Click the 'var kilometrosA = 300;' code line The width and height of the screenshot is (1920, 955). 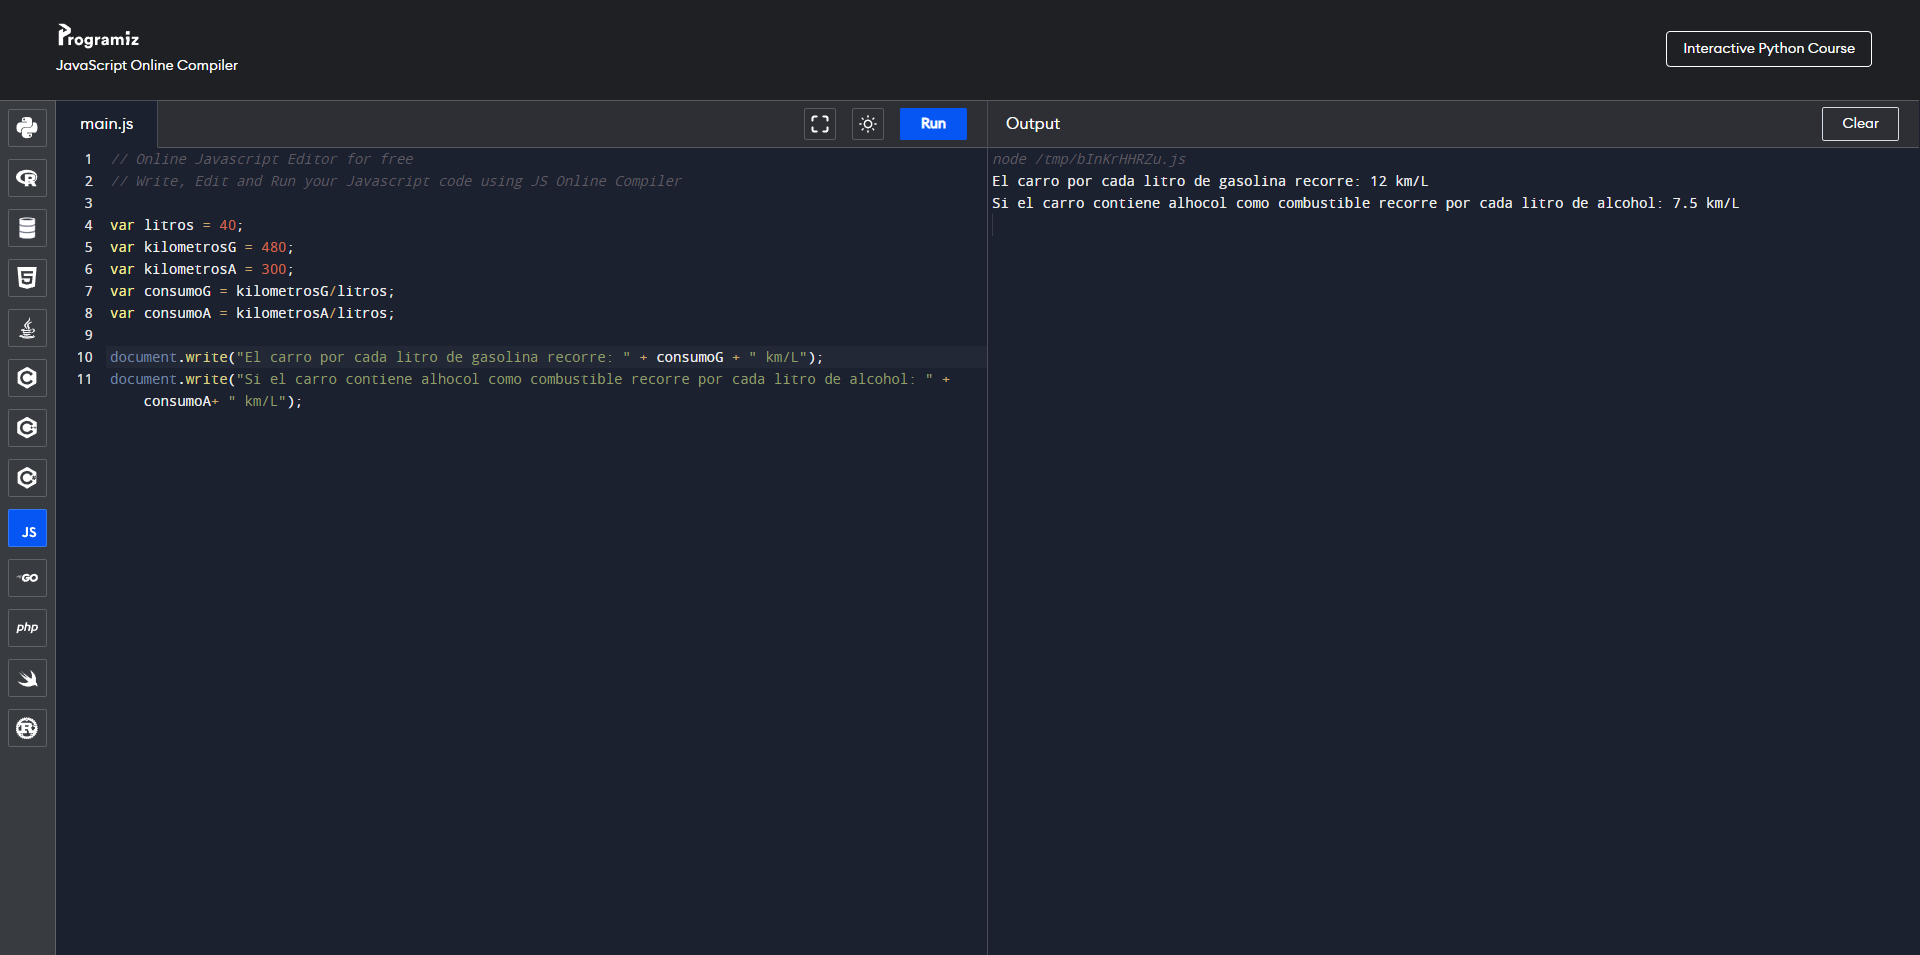[x=202, y=269]
